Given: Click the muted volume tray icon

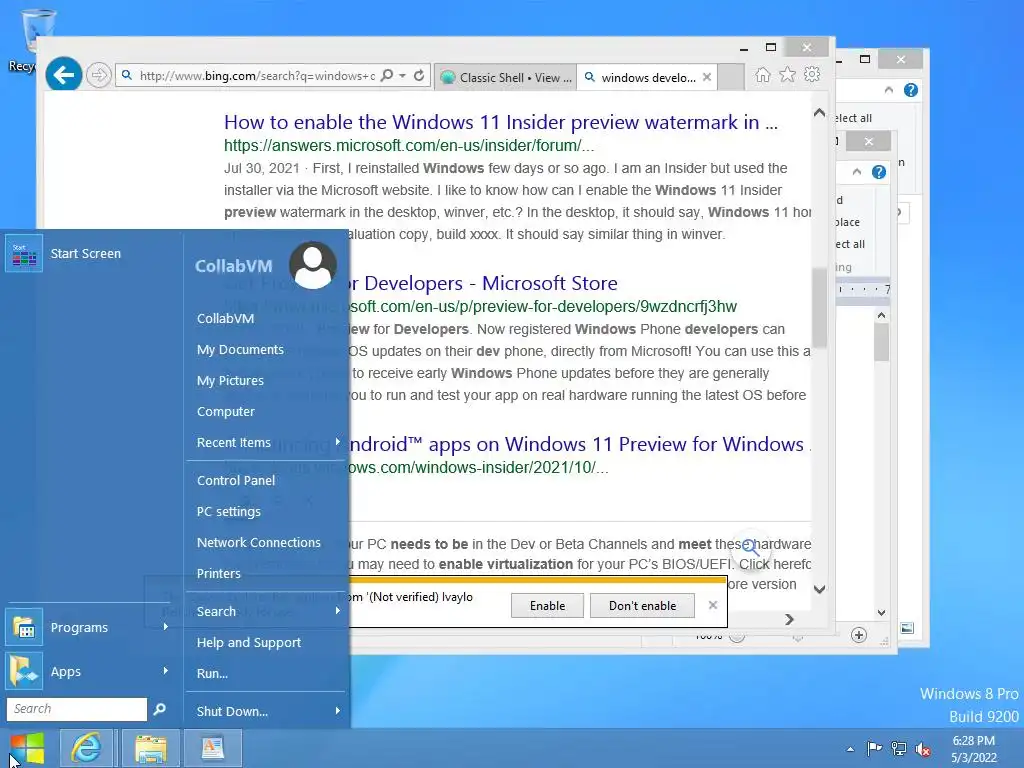Looking at the screenshot, I should pyautogui.click(x=923, y=749).
